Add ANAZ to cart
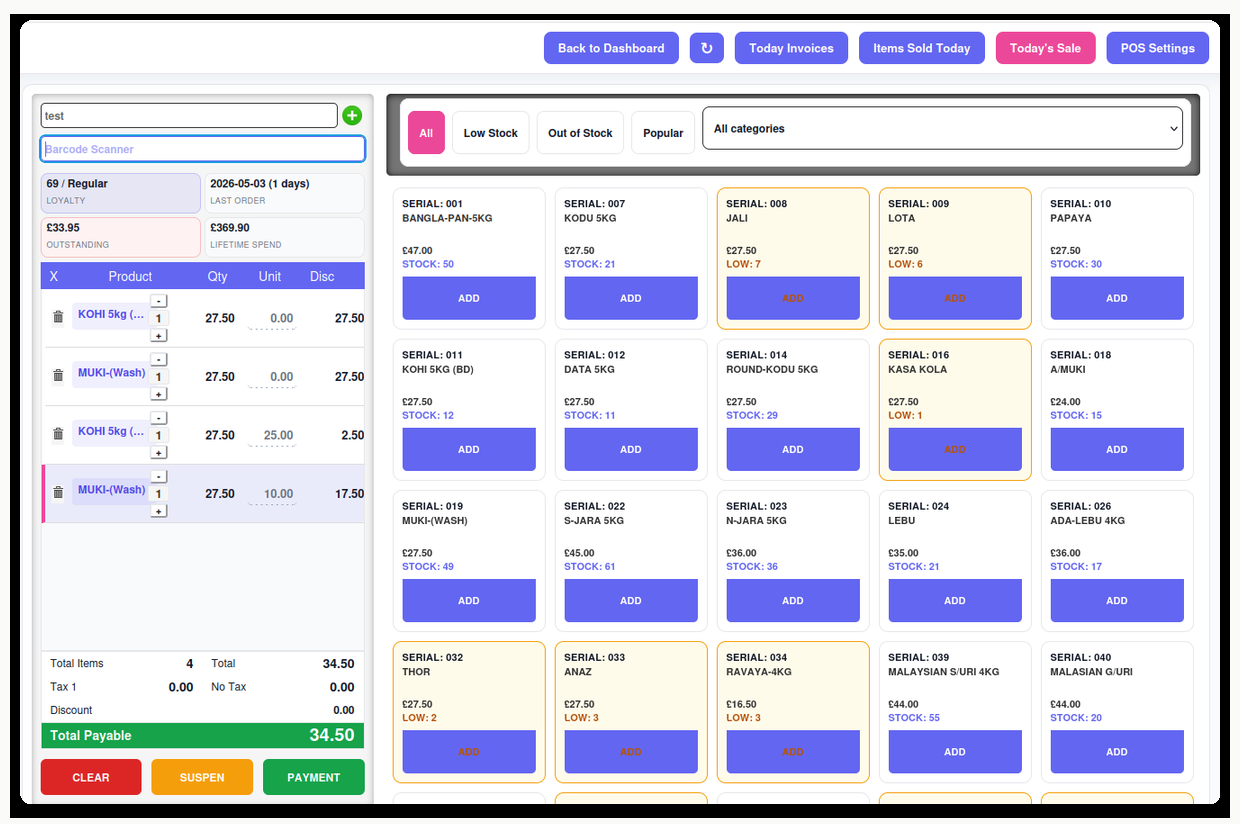The height and width of the screenshot is (824, 1240). (631, 751)
